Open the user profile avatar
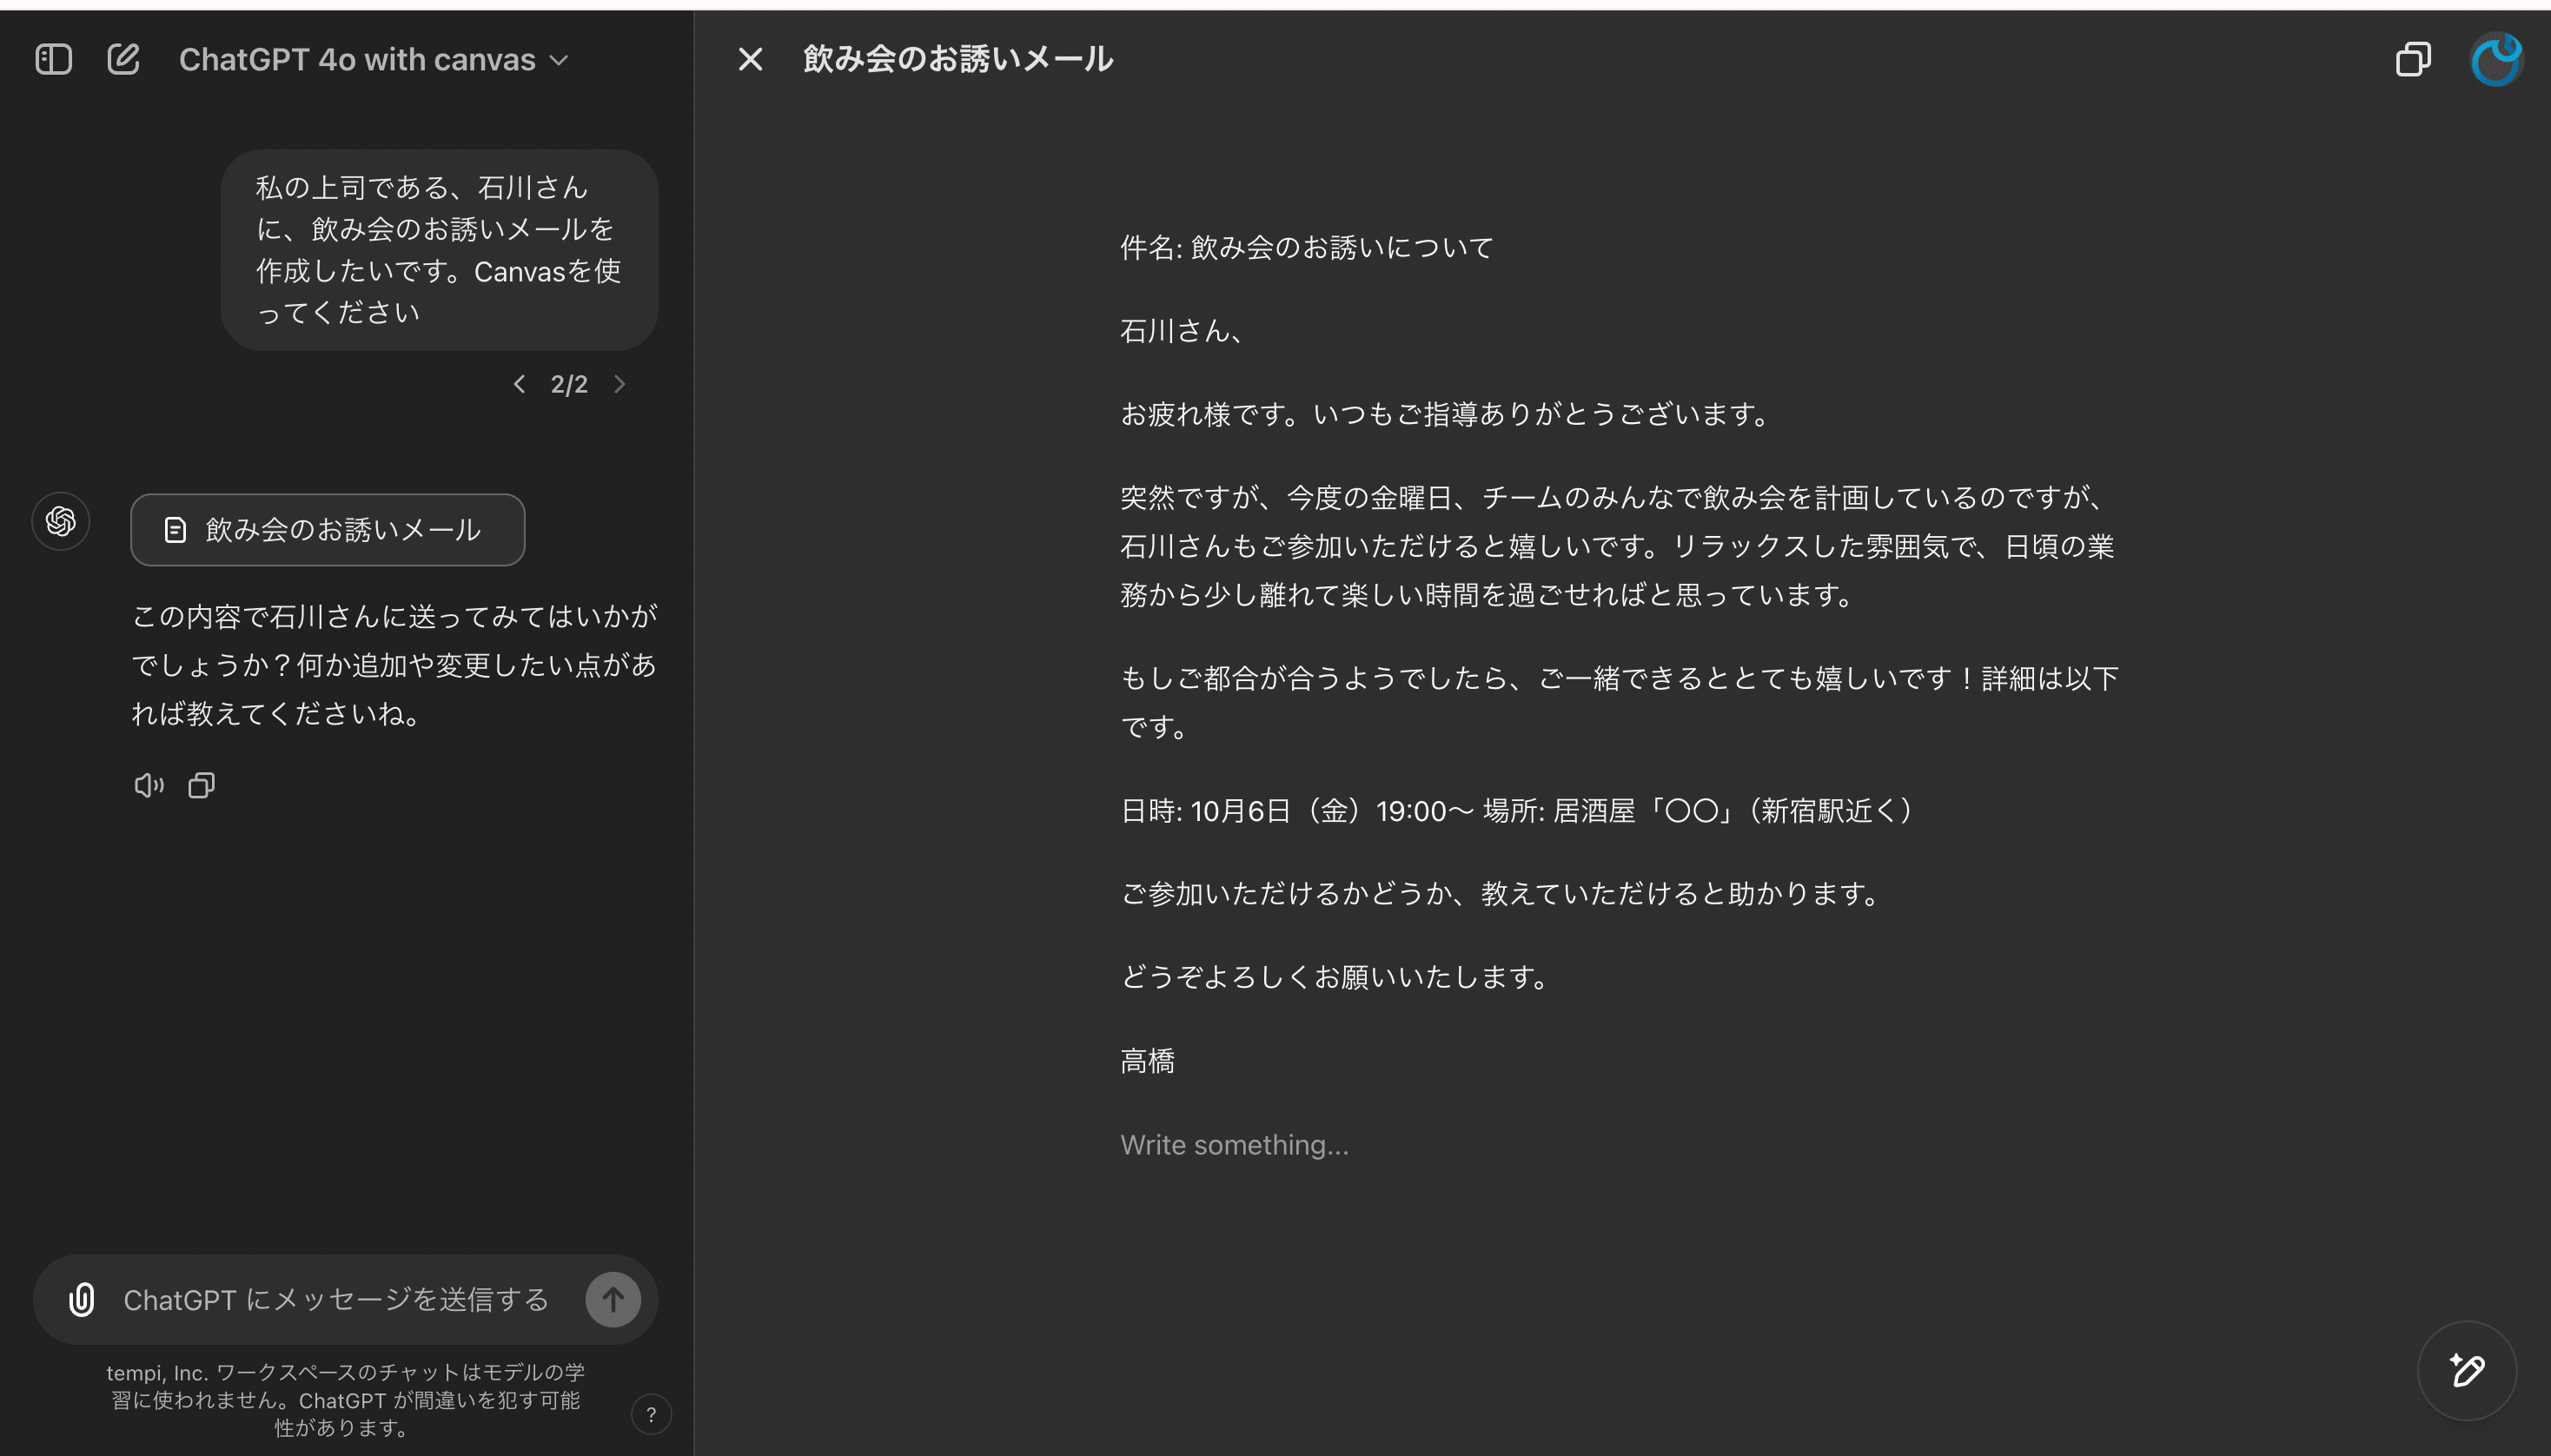Image resolution: width=2551 pixels, height=1456 pixels. coord(2495,59)
